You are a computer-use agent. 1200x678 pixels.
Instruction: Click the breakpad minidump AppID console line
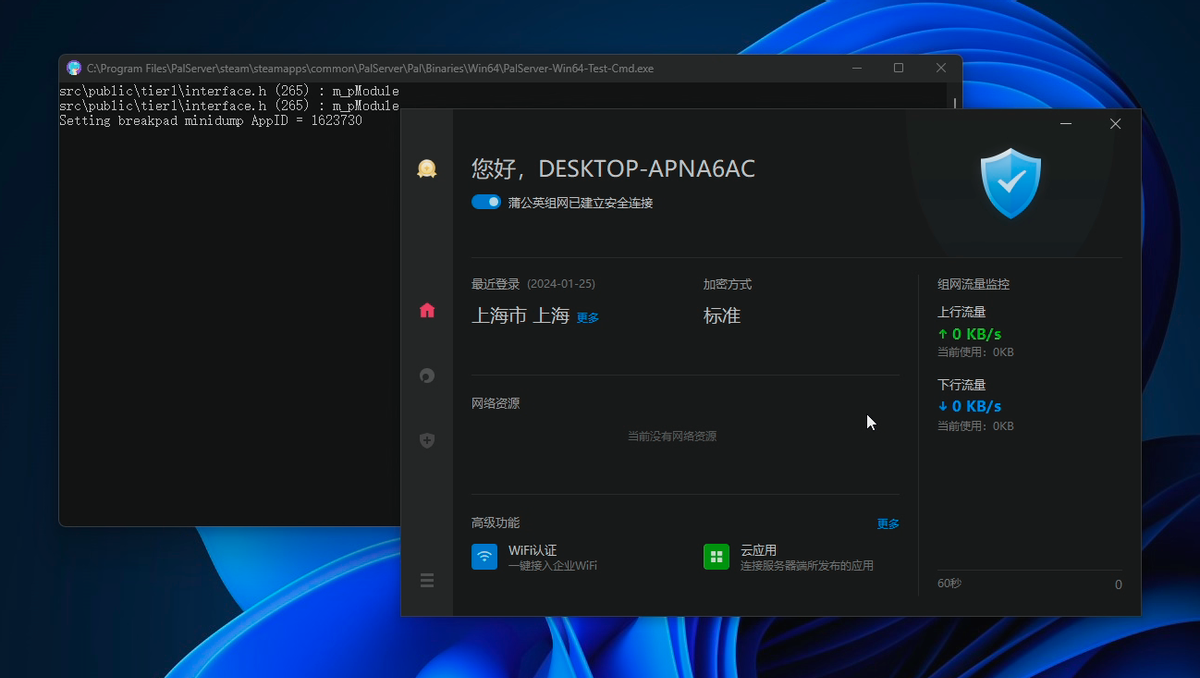[x=210, y=120]
